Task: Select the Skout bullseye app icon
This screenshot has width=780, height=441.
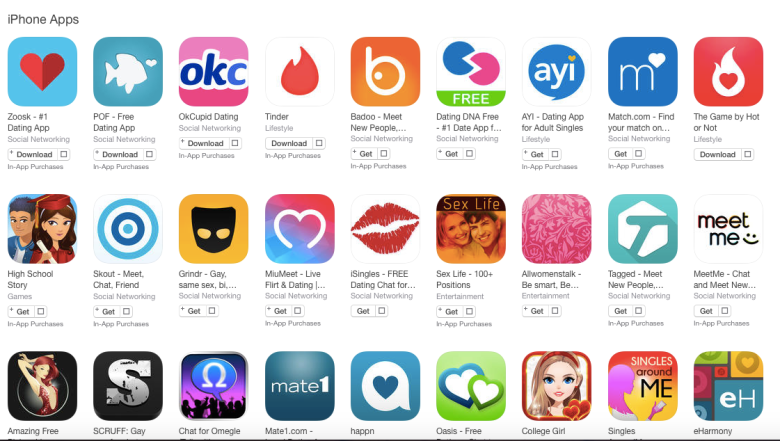Action: click(128, 229)
